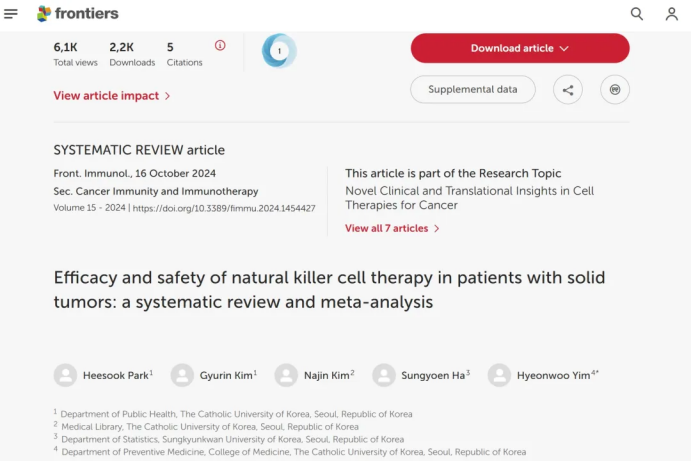
Task: Open View all 7 articles link
Action: pyautogui.click(x=392, y=228)
